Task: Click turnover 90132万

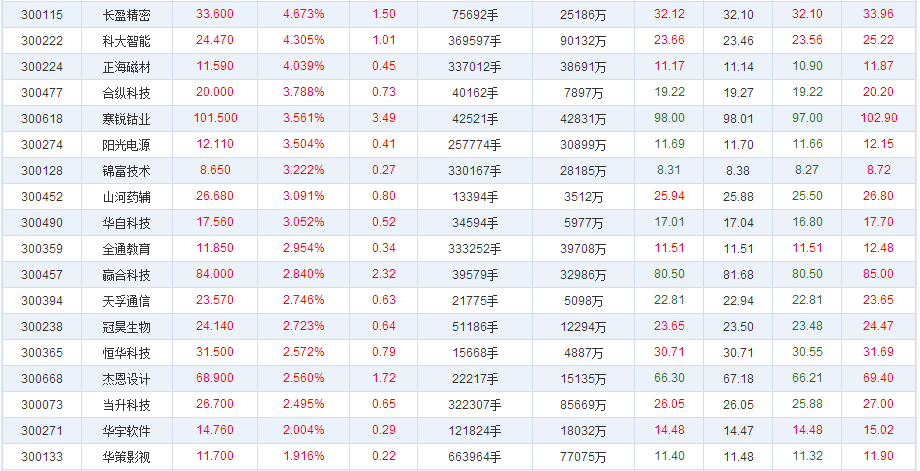Action: tap(583, 41)
